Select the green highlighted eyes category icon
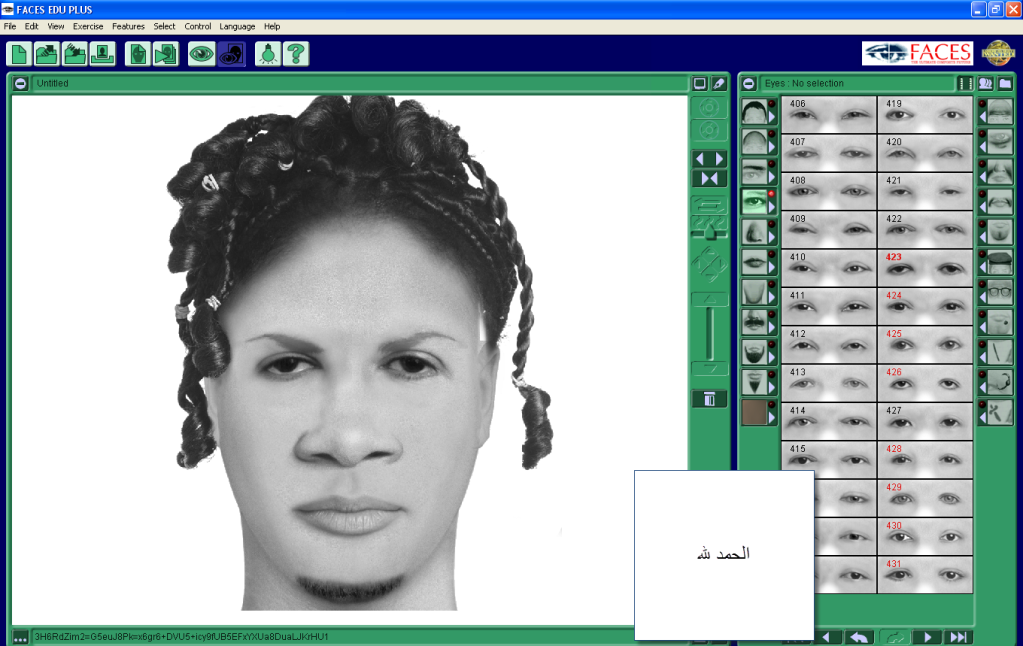This screenshot has height=646, width=1023. (x=754, y=202)
